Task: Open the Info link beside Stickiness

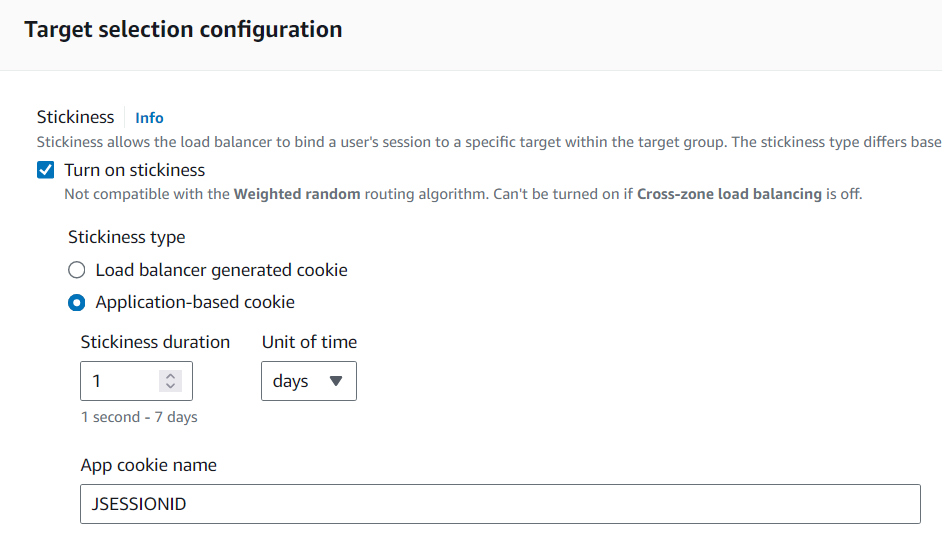Action: [x=149, y=118]
